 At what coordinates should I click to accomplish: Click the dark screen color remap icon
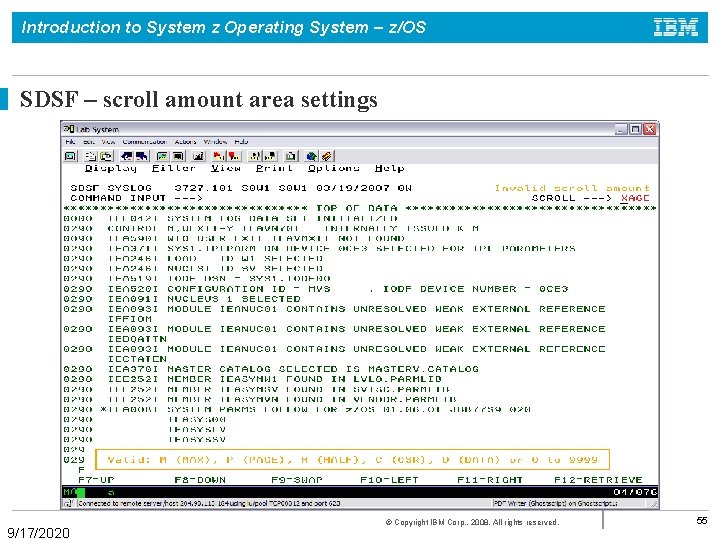pos(178,157)
